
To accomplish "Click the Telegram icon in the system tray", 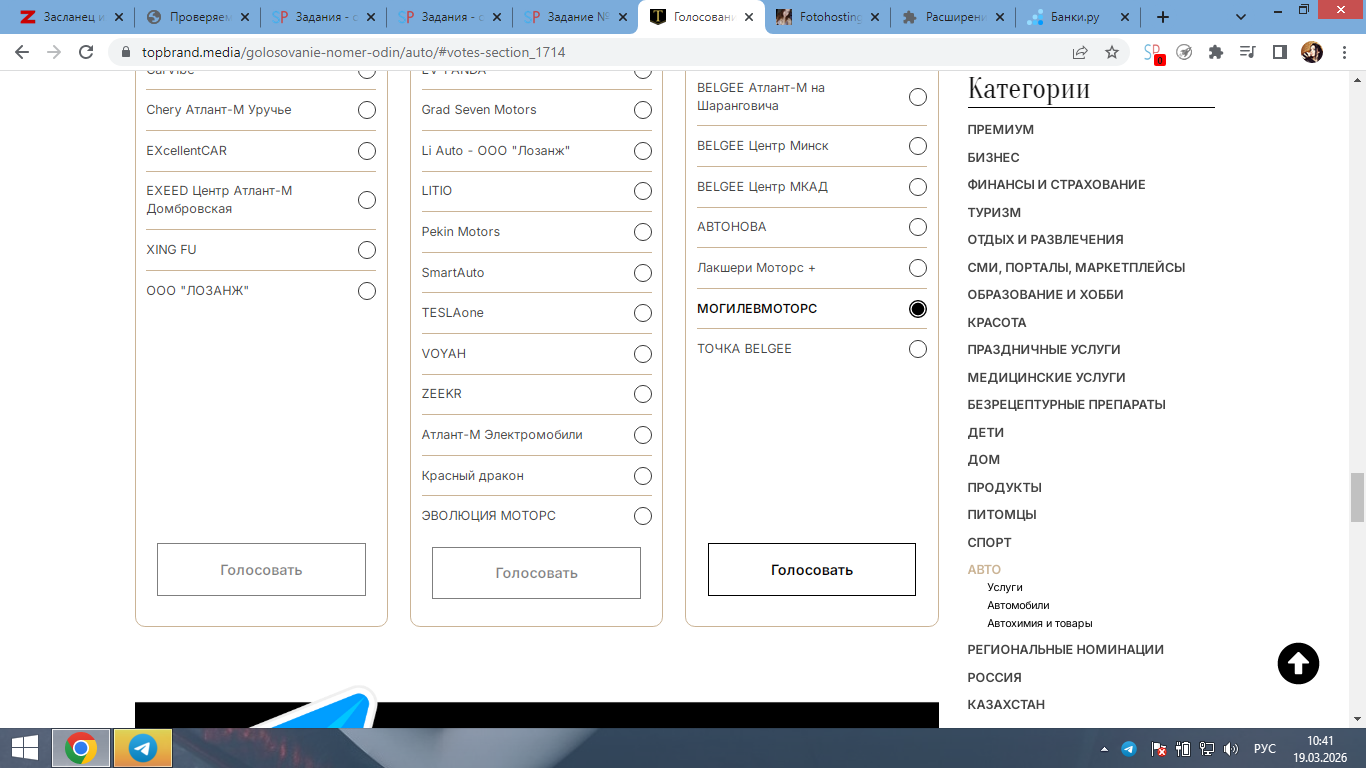I will (1129, 748).
